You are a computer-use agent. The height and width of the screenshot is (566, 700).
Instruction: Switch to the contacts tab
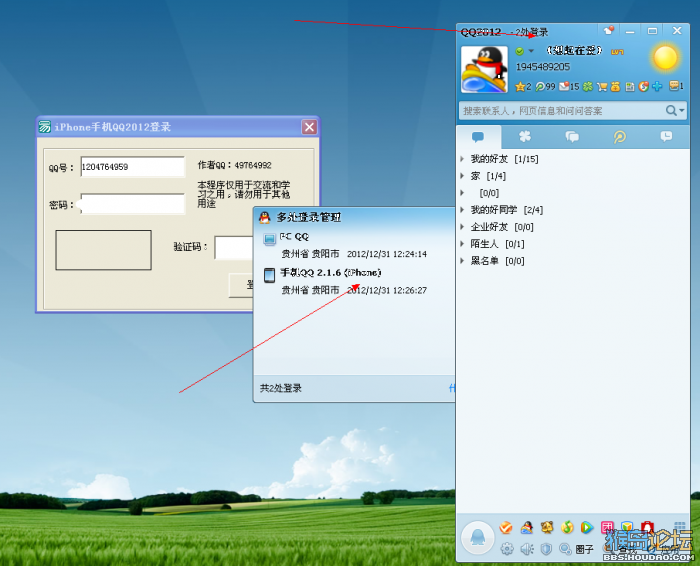[478, 137]
